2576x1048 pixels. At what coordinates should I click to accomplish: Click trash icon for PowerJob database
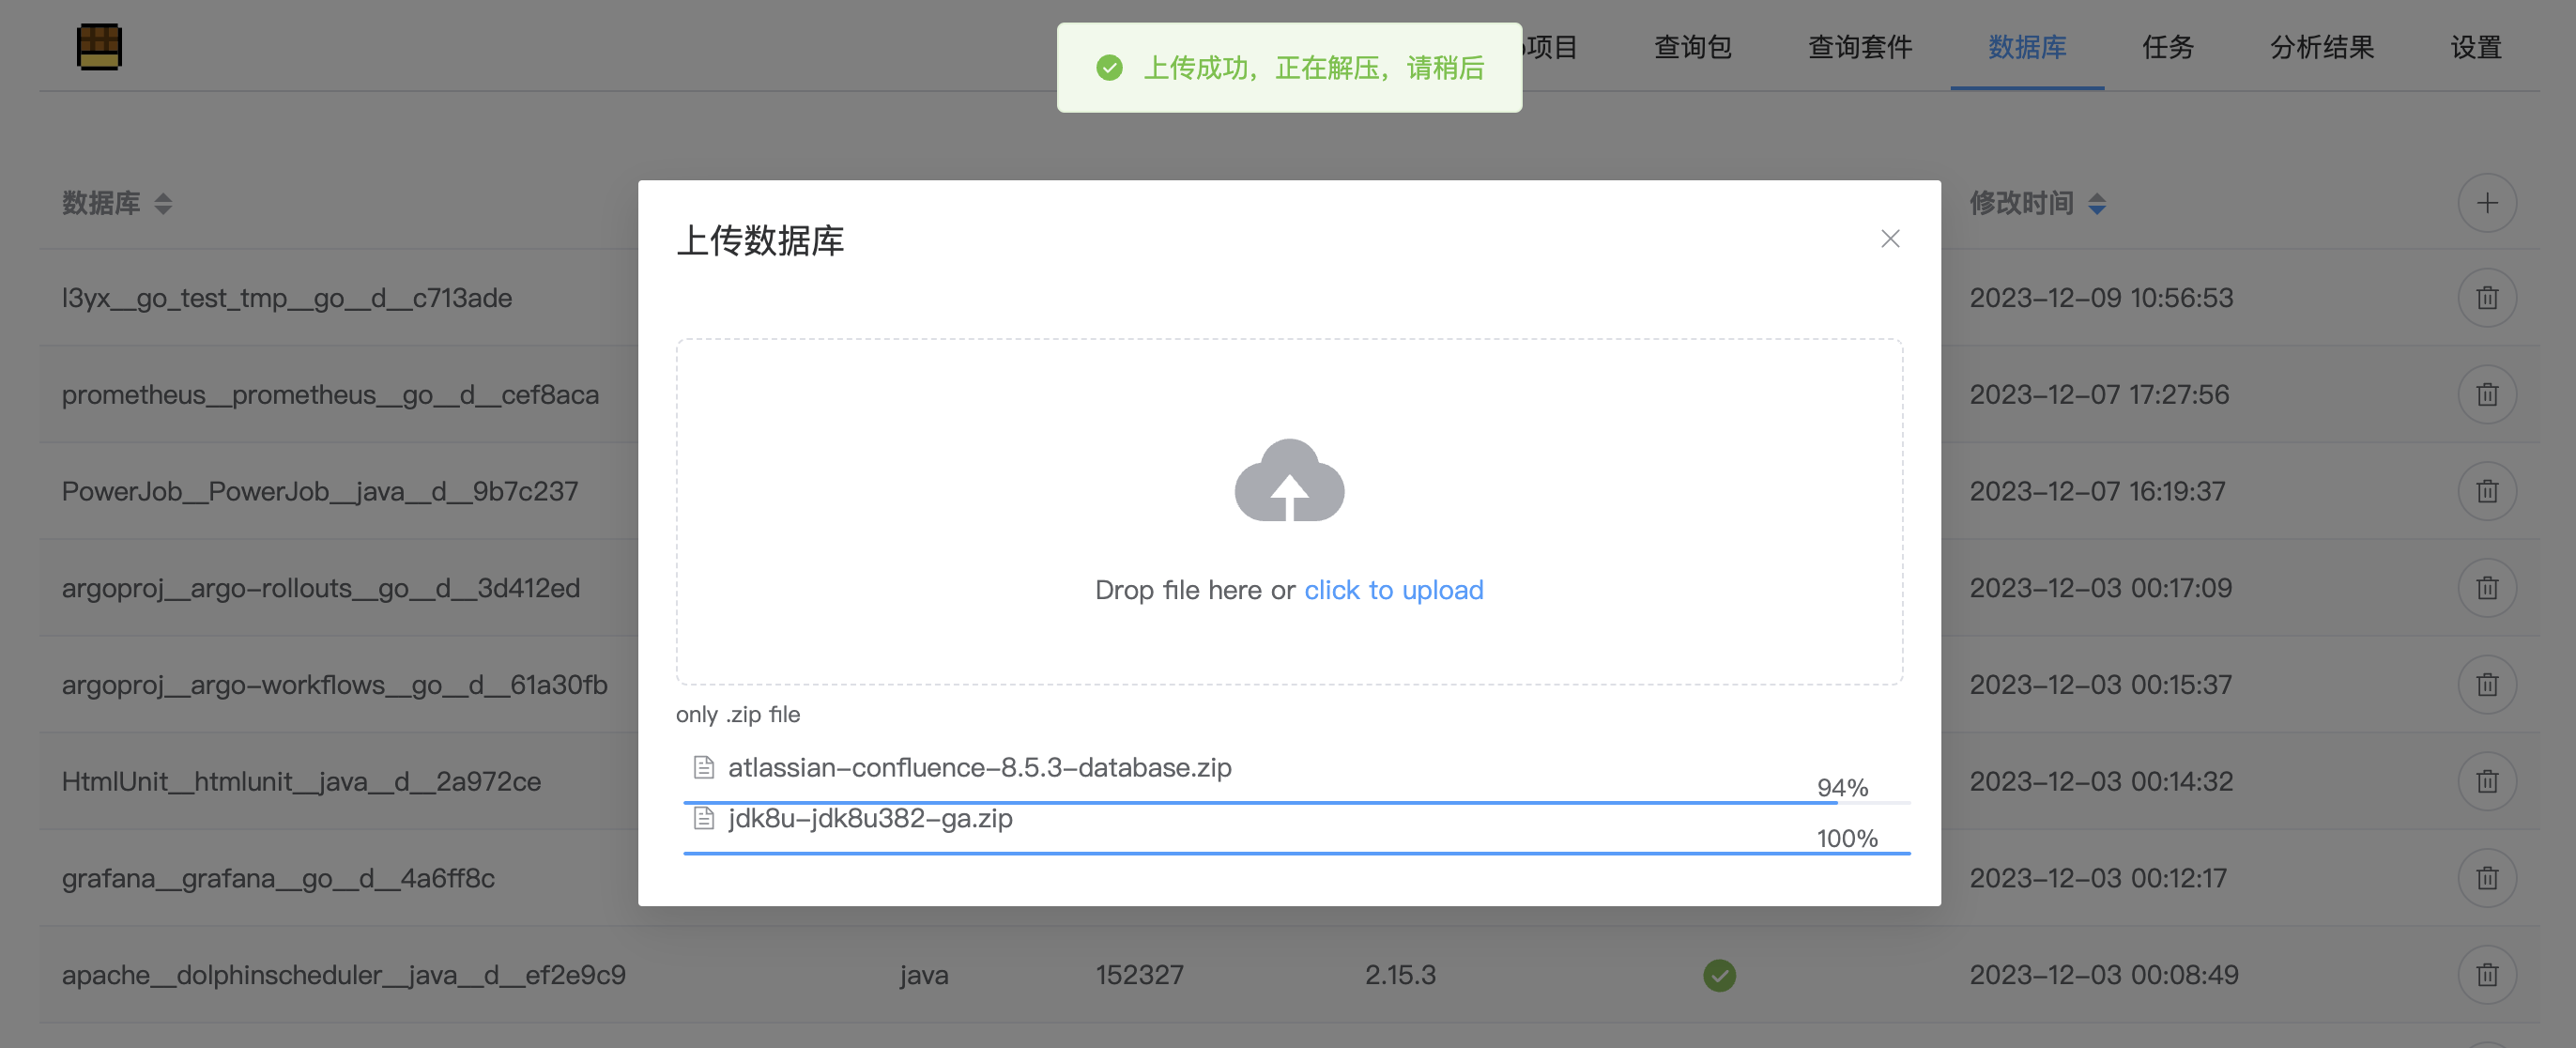click(x=2486, y=492)
